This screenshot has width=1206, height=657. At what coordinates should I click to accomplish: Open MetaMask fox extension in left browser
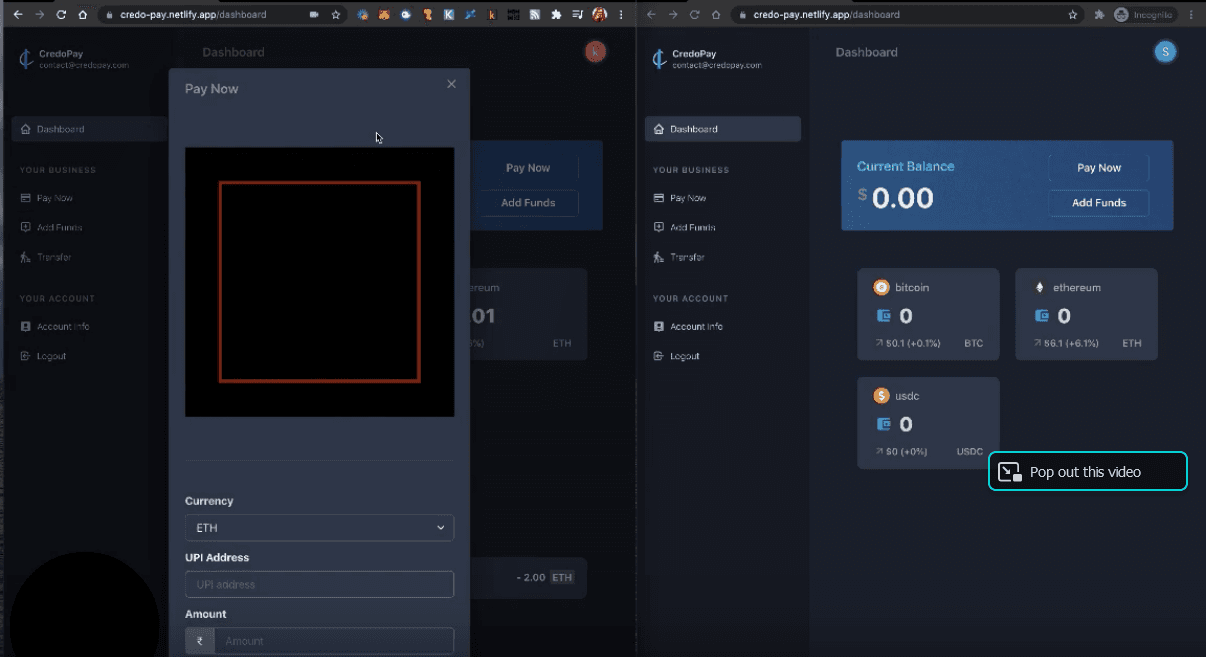[x=384, y=15]
